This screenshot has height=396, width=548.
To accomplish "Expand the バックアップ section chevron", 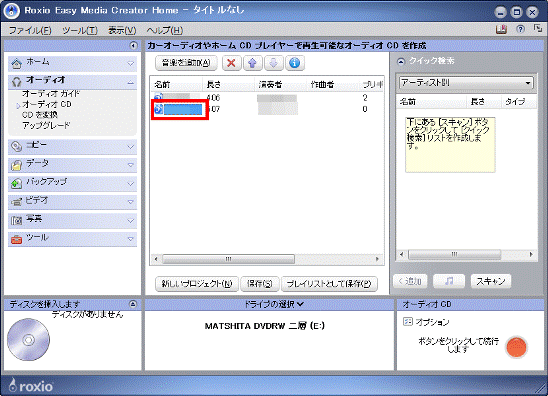I will [x=130, y=183].
